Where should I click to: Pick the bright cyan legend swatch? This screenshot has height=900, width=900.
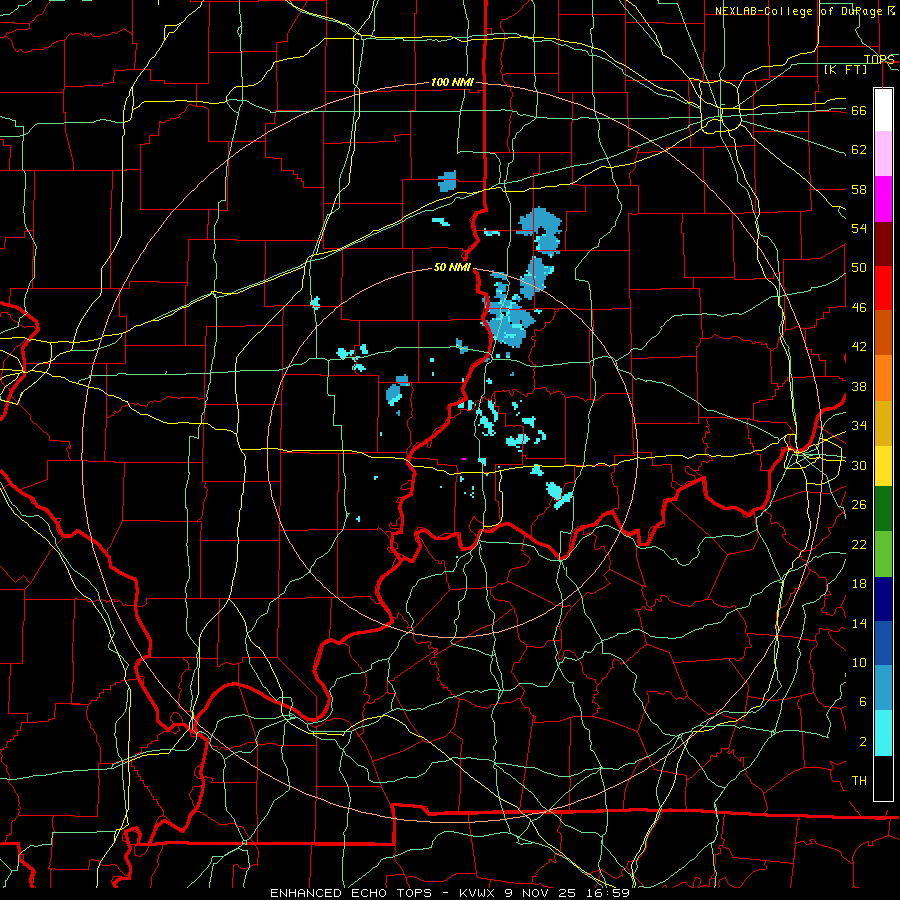[883, 734]
